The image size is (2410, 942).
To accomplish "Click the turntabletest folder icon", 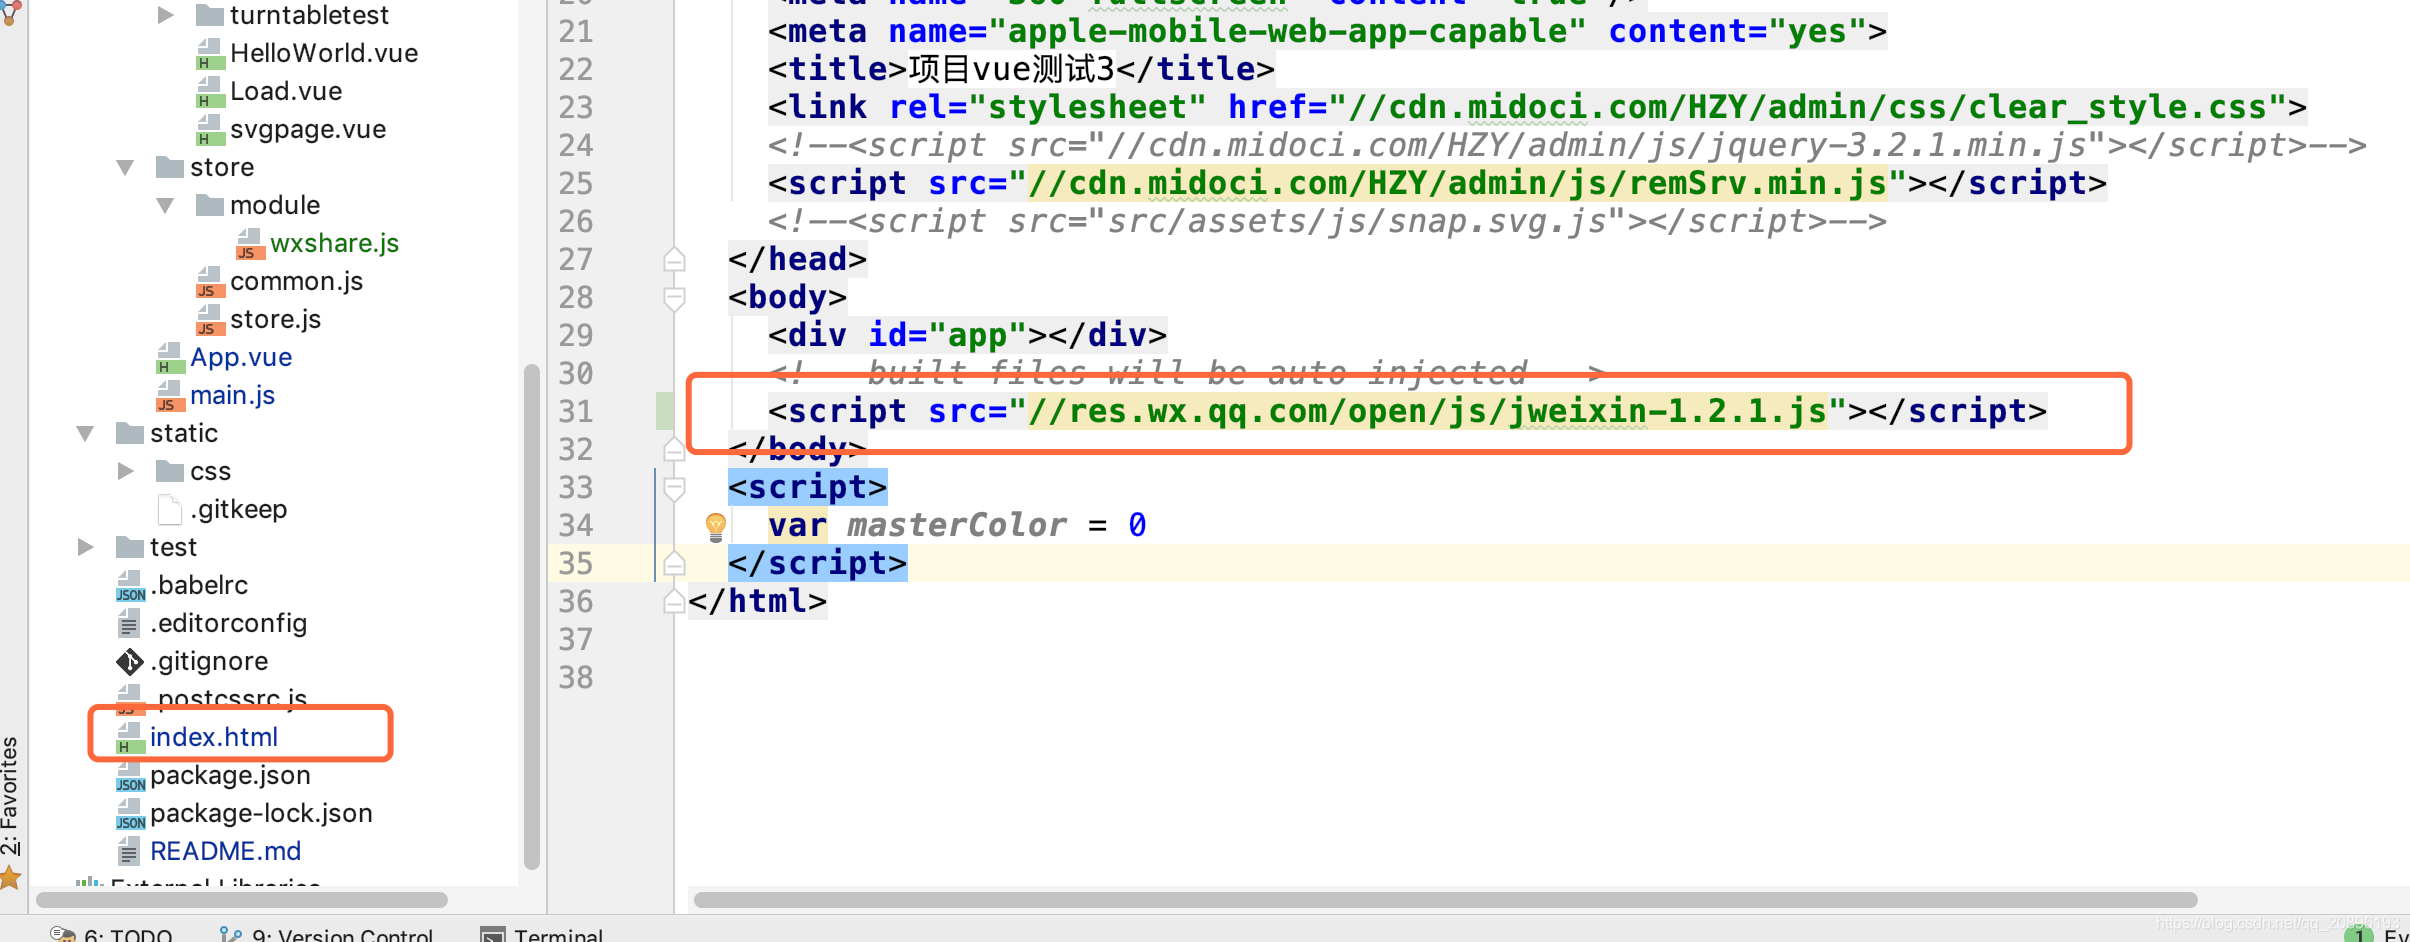I will [x=210, y=14].
